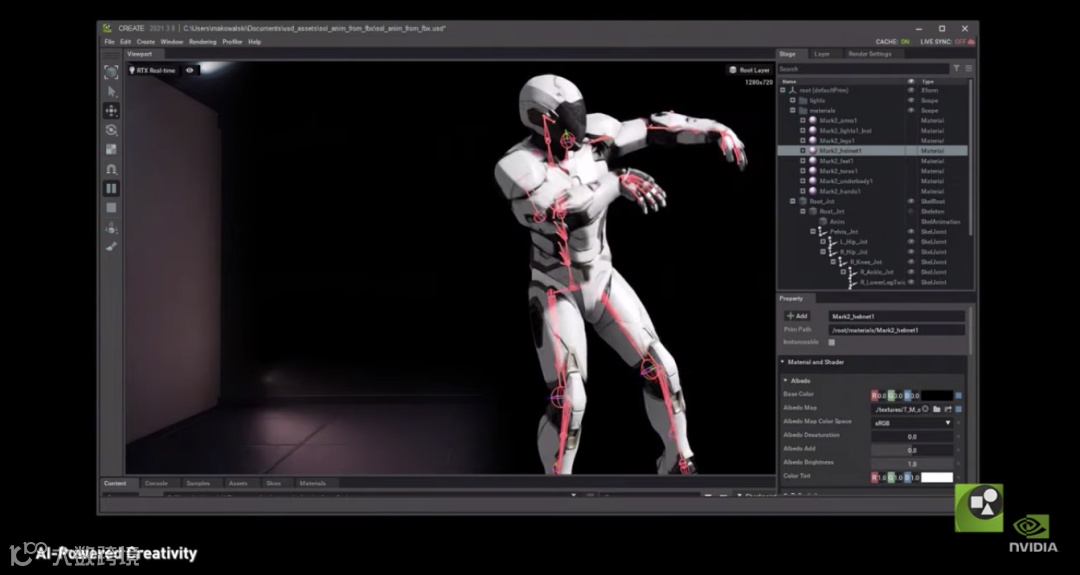This screenshot has height=575, width=1080.
Task: Click the white Color Tint swatch
Action: pyautogui.click(x=936, y=477)
